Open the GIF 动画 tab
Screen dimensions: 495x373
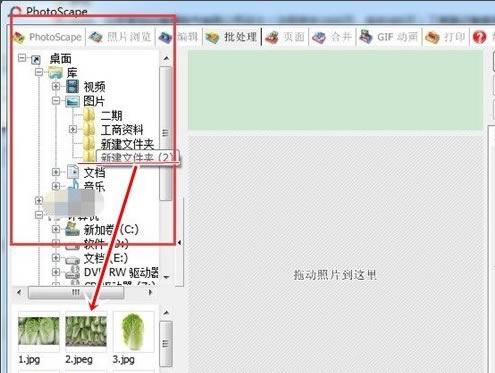[389, 37]
